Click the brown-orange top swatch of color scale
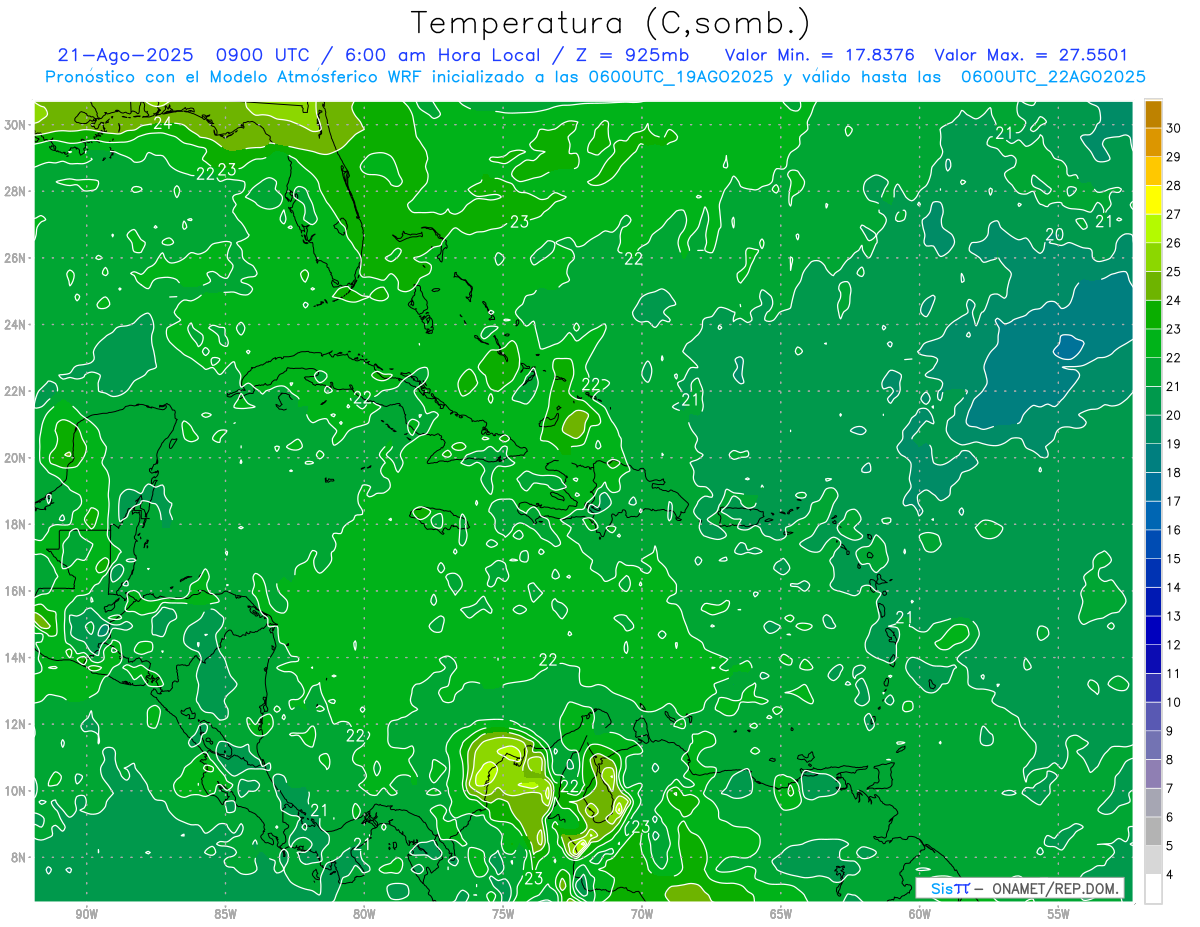Screen dimensions: 1200x927 1153,114
